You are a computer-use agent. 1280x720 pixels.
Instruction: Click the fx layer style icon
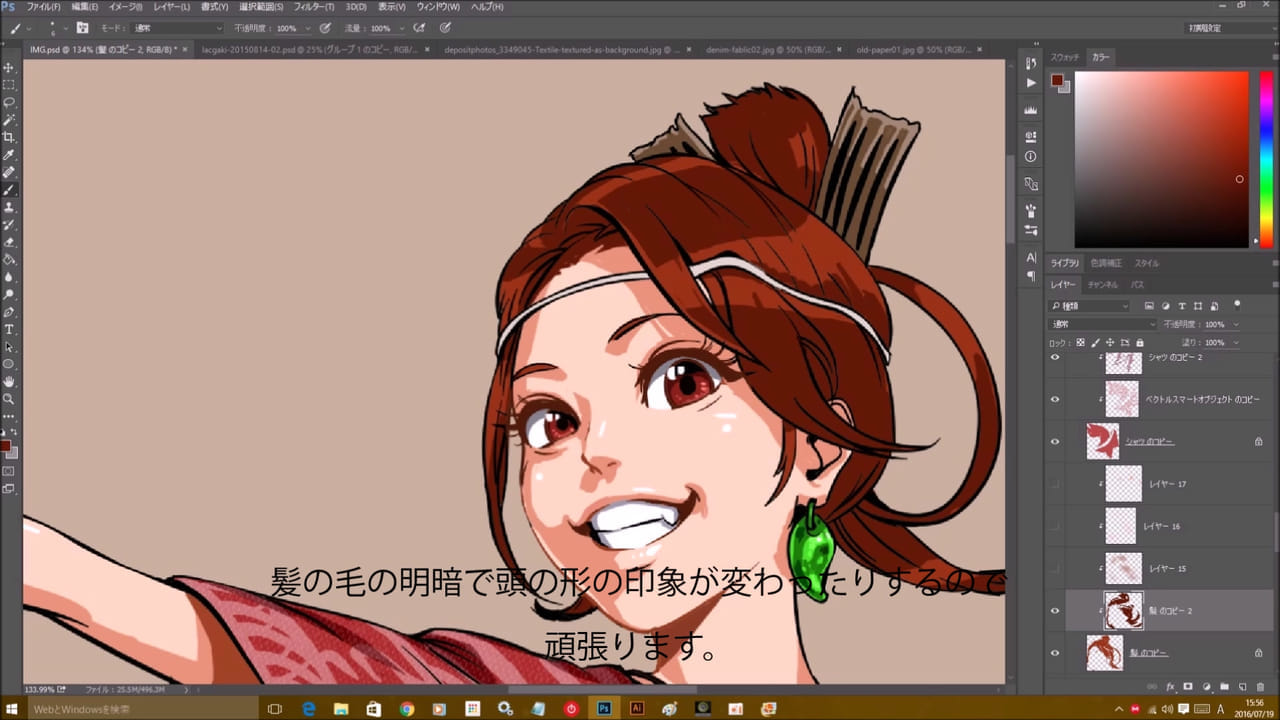pos(1170,687)
